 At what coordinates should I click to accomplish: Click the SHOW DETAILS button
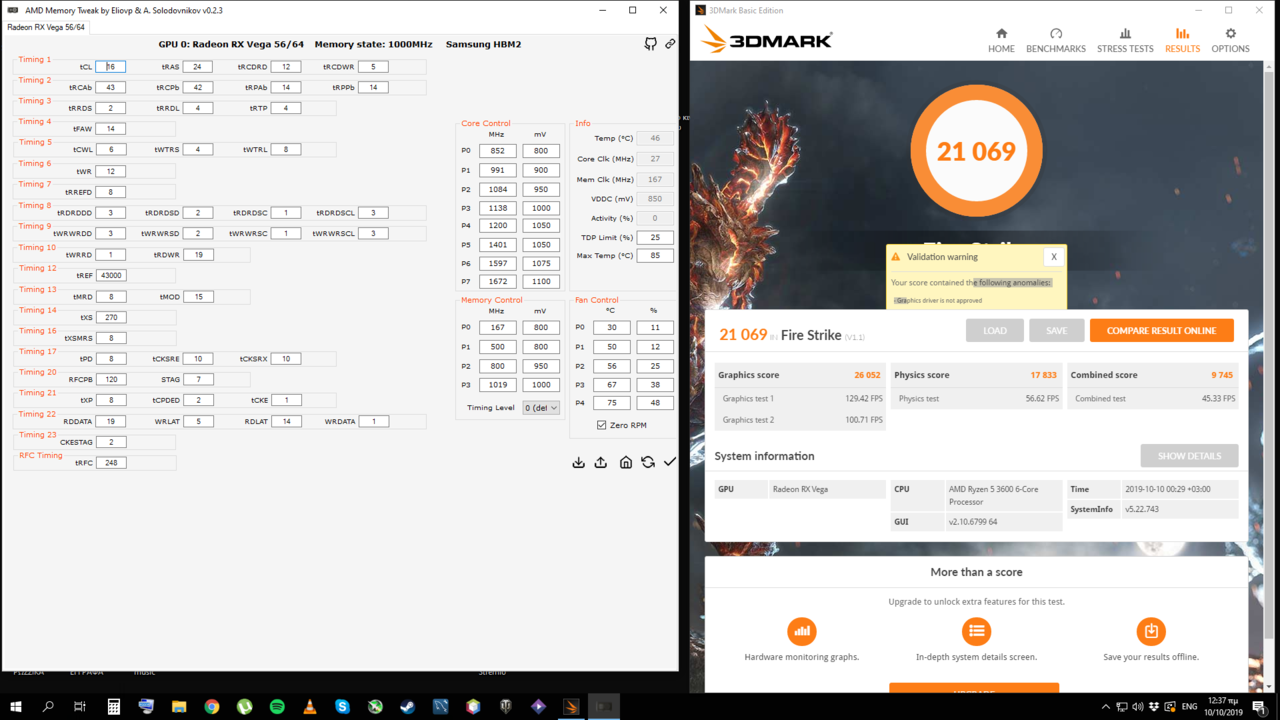point(1189,456)
